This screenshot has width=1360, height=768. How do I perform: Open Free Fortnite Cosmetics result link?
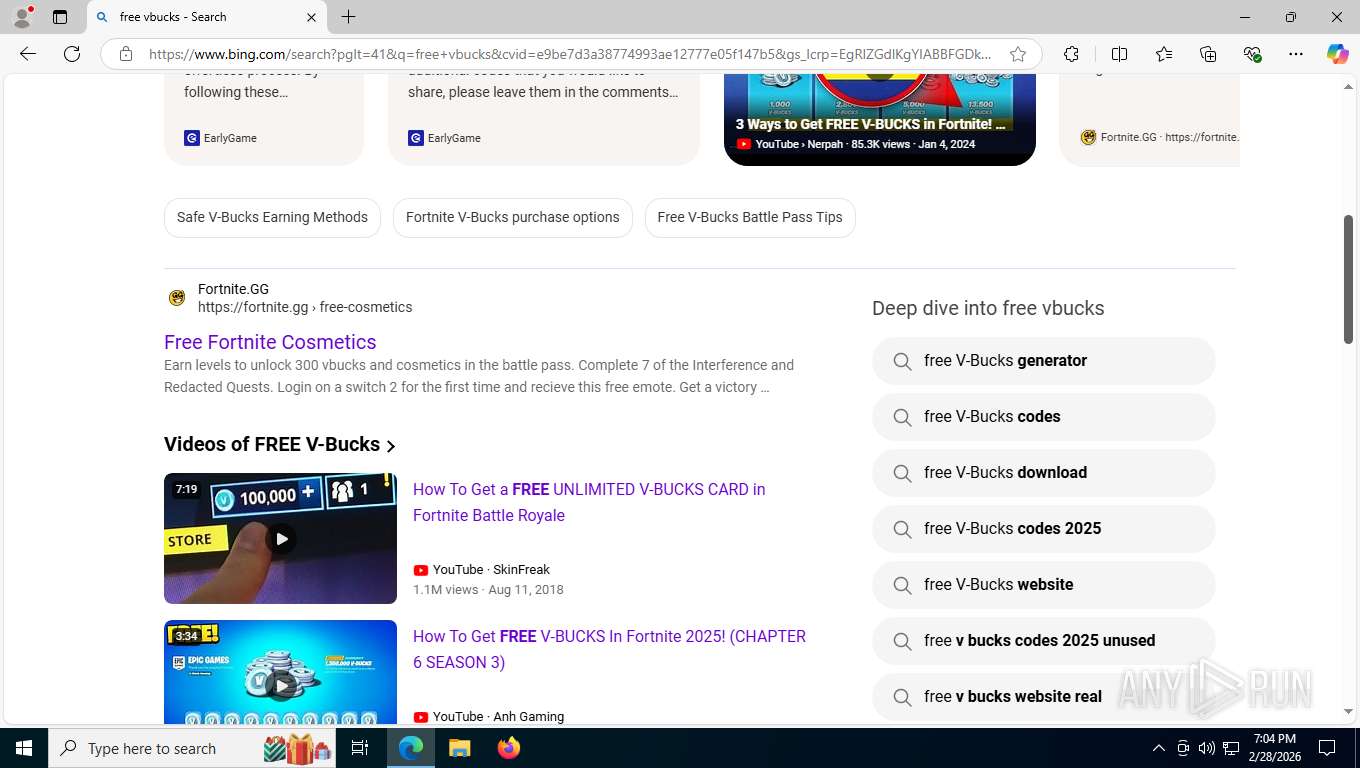click(270, 342)
